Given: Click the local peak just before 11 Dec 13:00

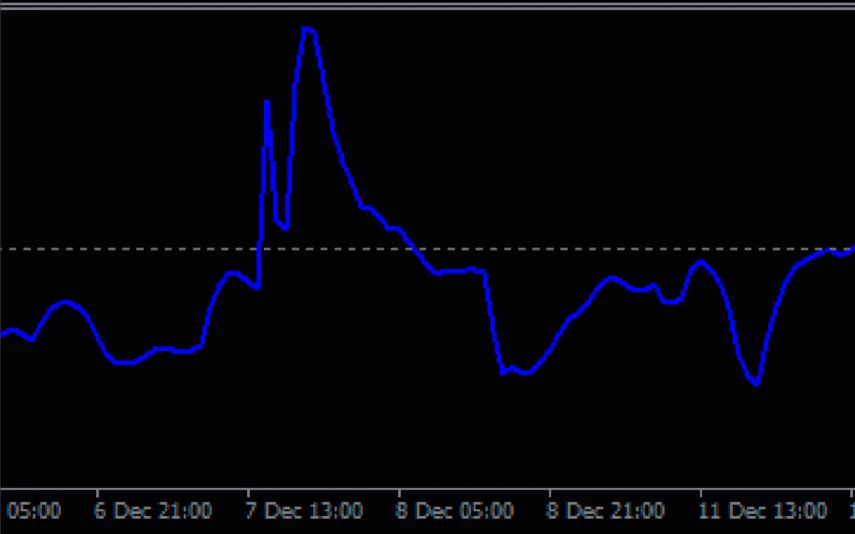Looking at the screenshot, I should click(701, 262).
